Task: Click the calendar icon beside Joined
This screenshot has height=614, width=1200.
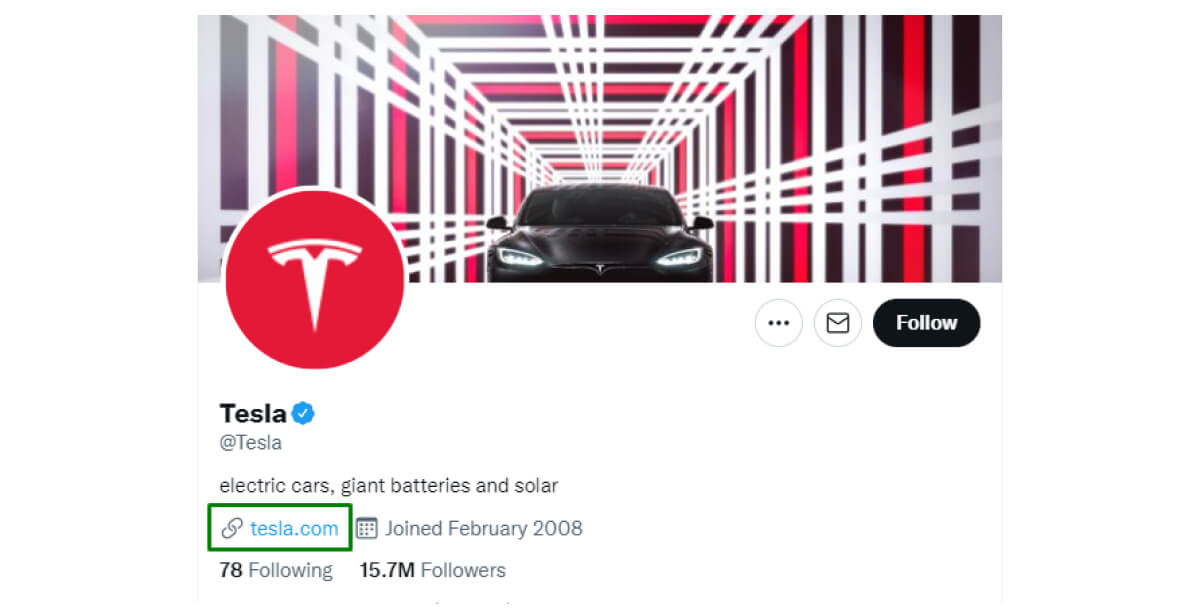Action: click(367, 528)
